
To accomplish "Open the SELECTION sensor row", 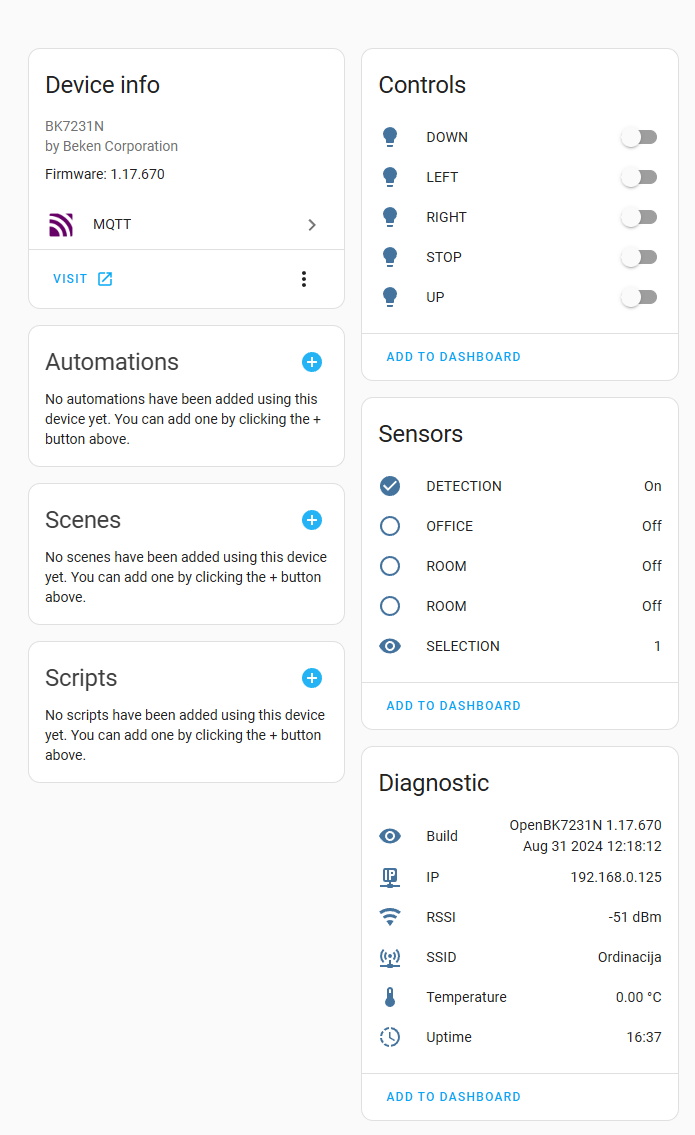I will 520,646.
